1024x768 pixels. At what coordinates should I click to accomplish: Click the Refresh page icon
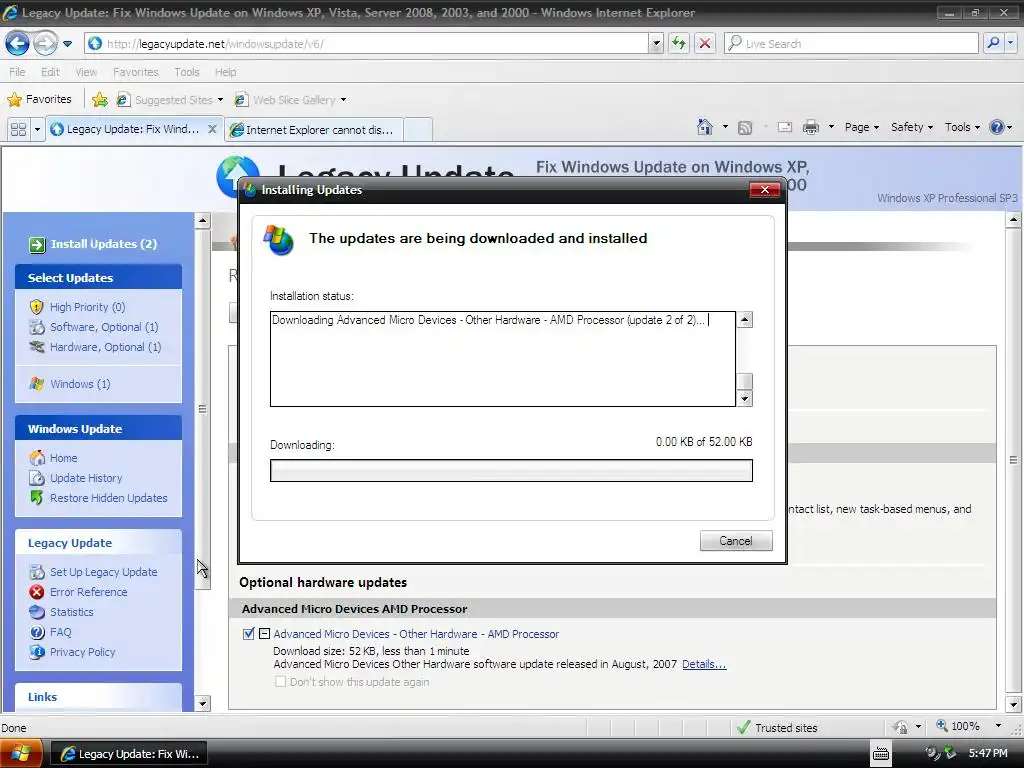pos(679,44)
